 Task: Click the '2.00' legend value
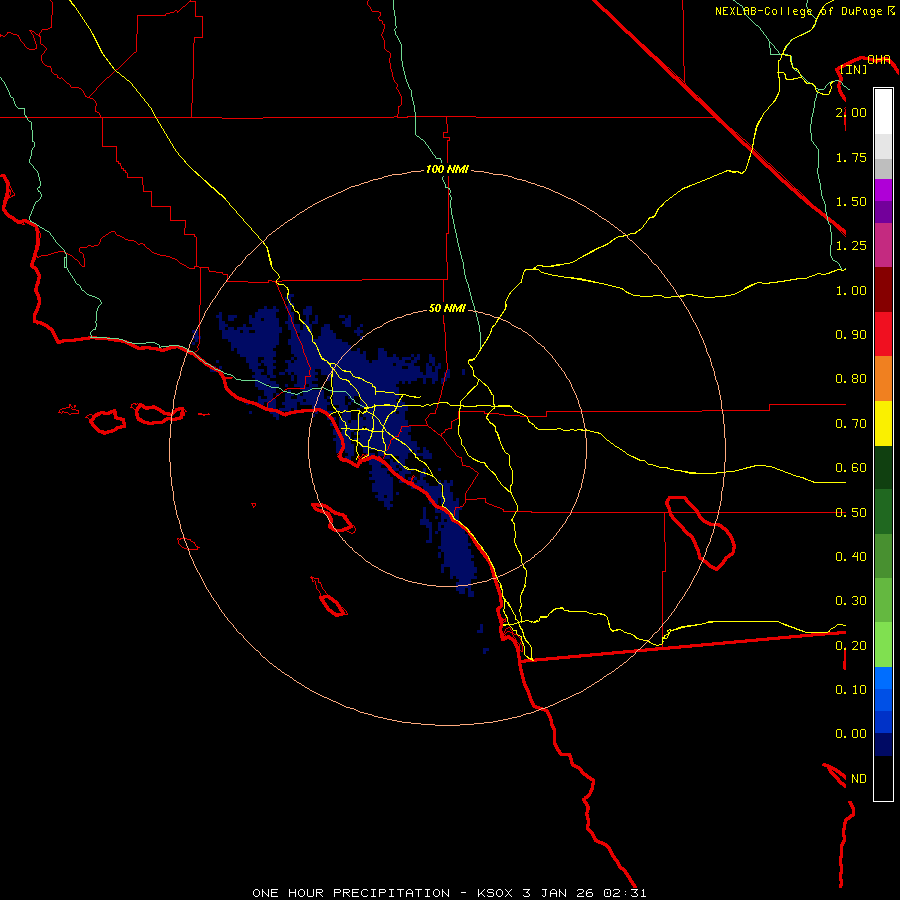[x=851, y=112]
